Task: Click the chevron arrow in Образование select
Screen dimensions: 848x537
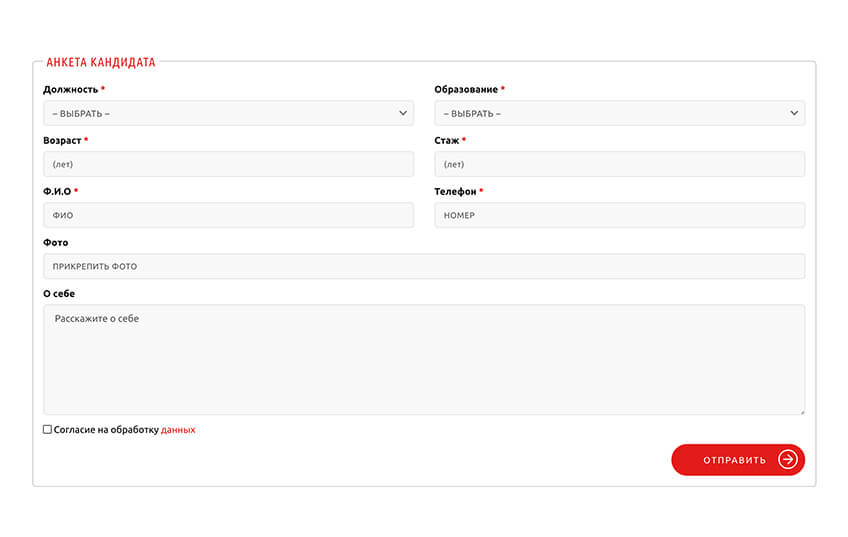Action: tap(794, 113)
